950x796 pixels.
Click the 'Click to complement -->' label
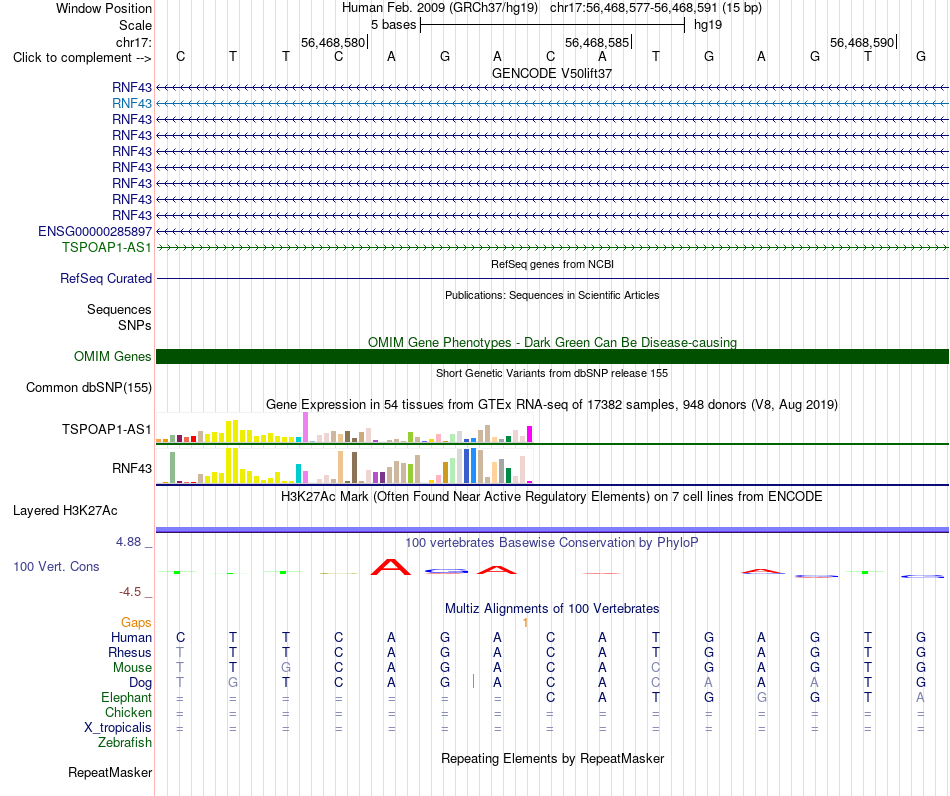(x=82, y=58)
